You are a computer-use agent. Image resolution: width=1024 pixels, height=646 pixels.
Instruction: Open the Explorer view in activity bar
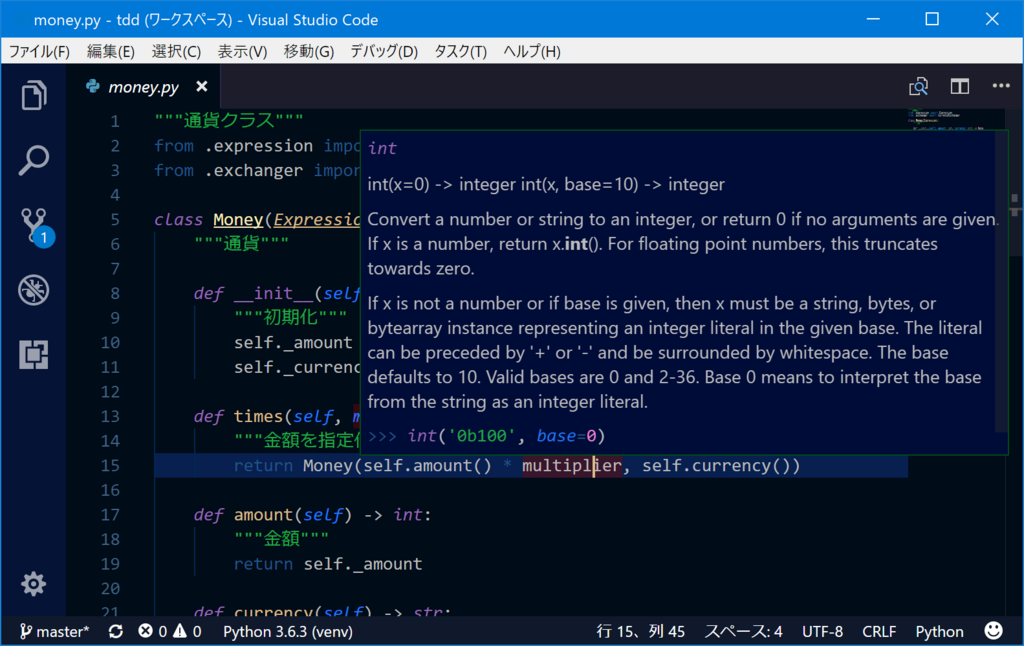[x=33, y=95]
